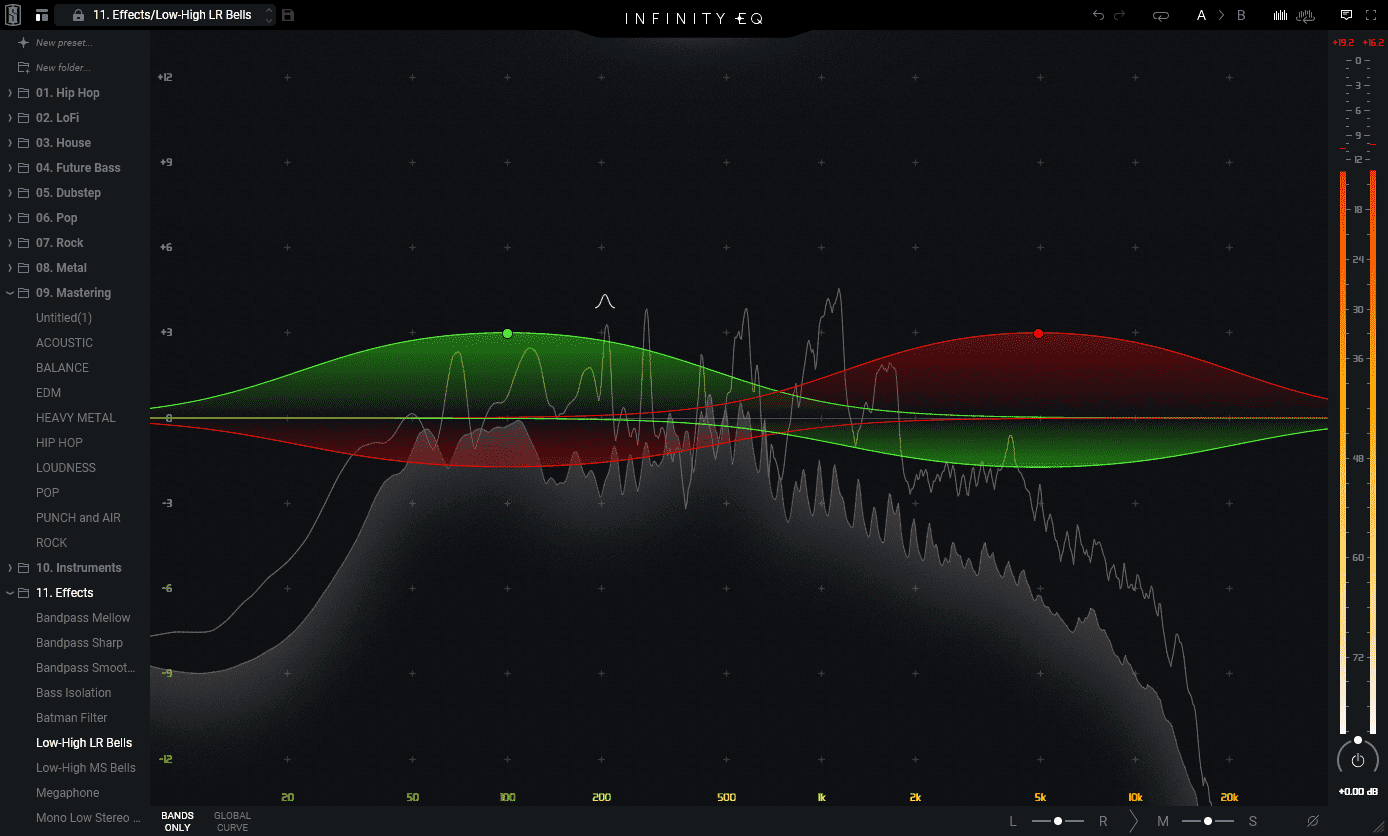
Task: Click the loop link icon
Action: (x=1161, y=15)
